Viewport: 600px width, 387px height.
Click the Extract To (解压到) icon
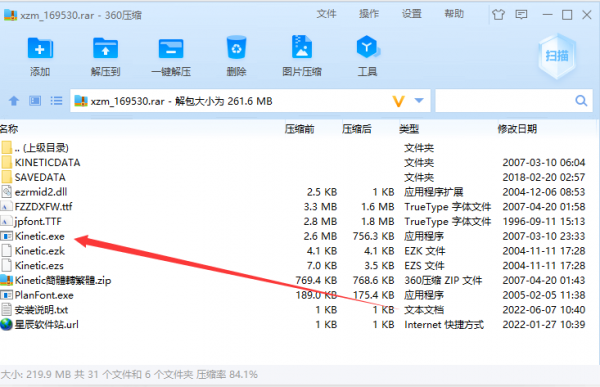[105, 49]
